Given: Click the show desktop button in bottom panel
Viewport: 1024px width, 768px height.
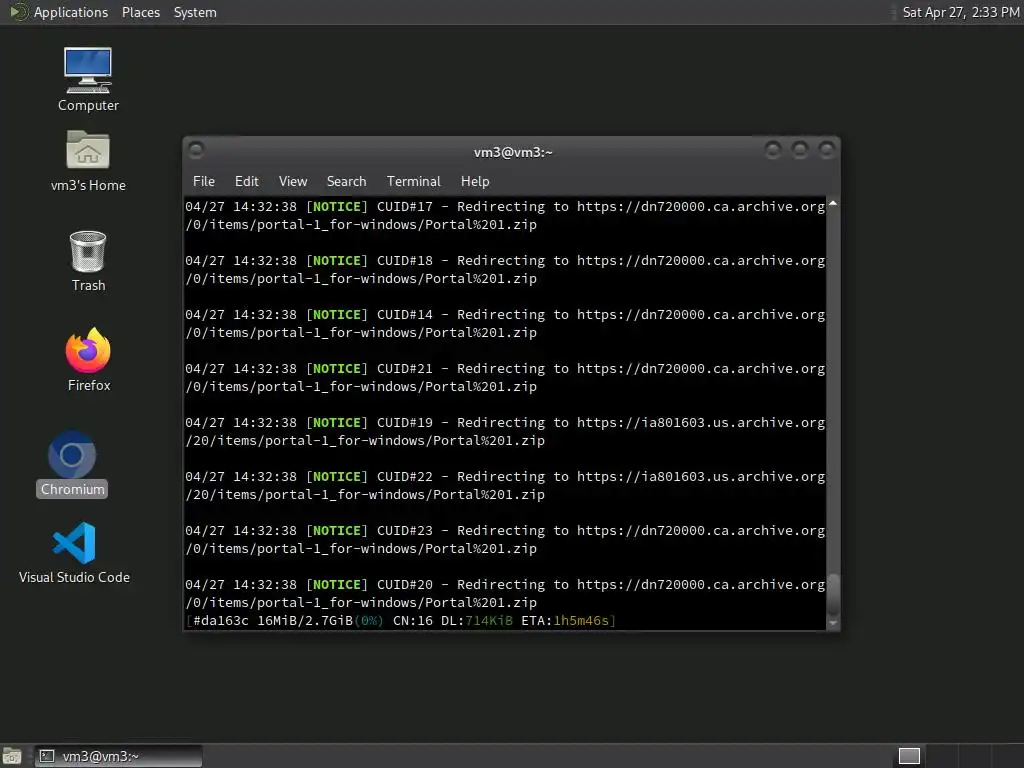Looking at the screenshot, I should point(12,756).
